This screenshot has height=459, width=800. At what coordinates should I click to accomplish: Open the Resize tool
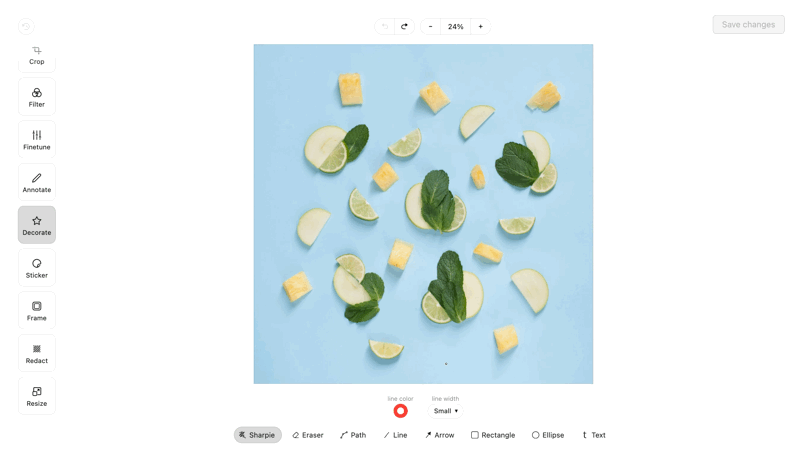[x=37, y=396]
